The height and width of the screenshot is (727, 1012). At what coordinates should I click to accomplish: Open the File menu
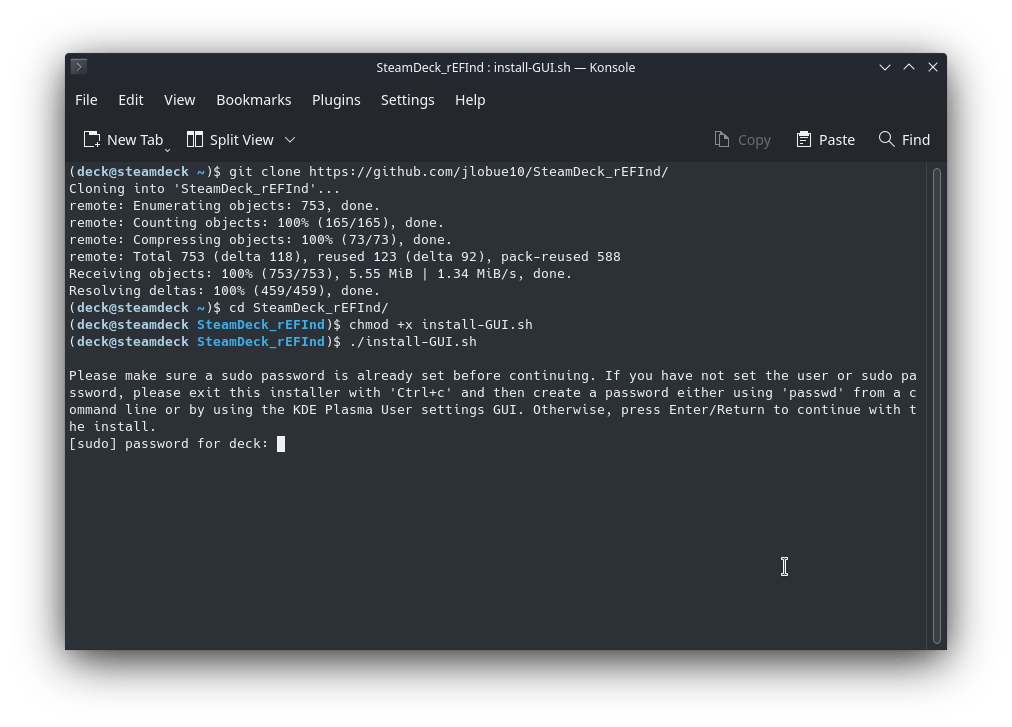click(x=86, y=100)
